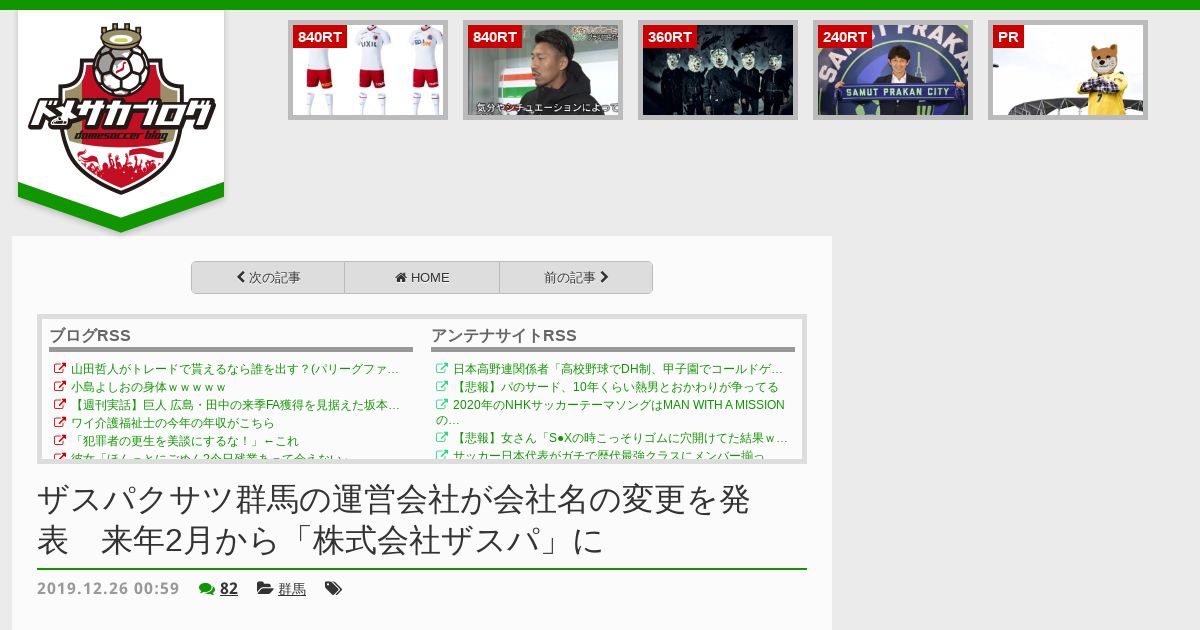Open the 240RT Samut Prakan City thumbnail
Screen dimensions: 1200x630
point(893,70)
